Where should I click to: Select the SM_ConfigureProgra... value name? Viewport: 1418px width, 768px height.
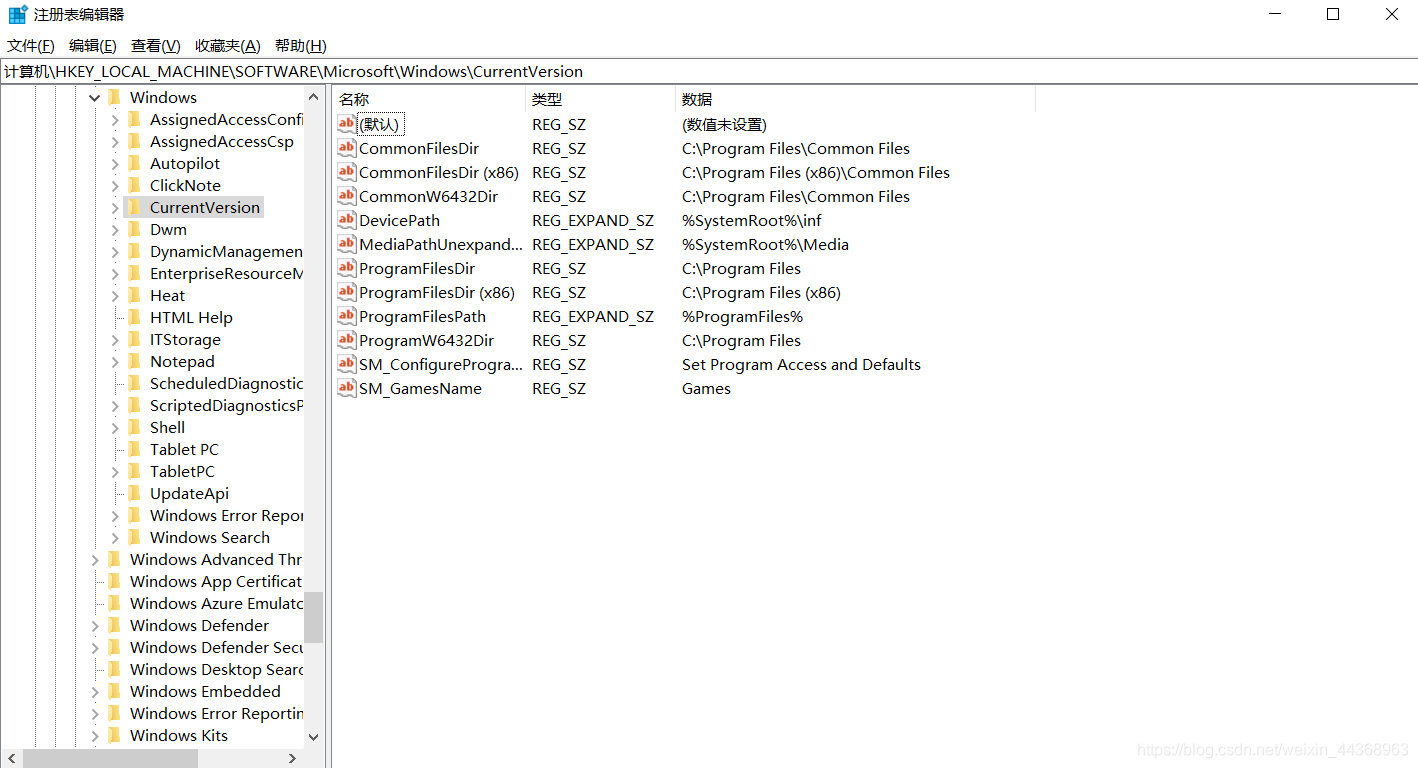(x=440, y=364)
